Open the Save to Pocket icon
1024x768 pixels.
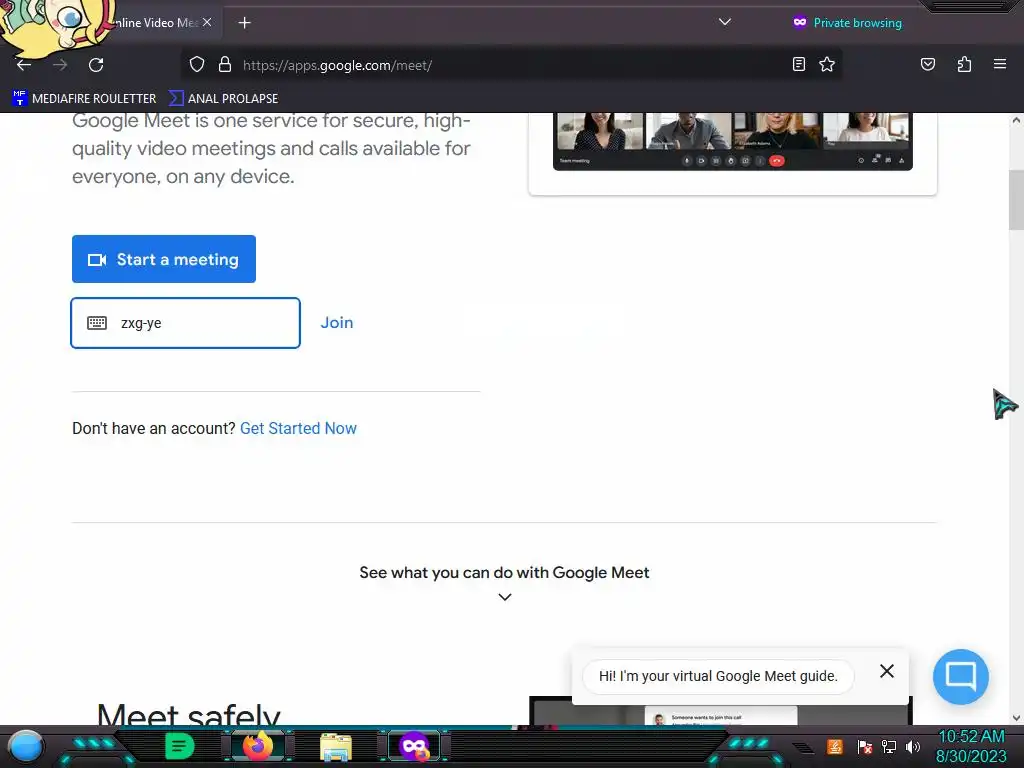(927, 64)
